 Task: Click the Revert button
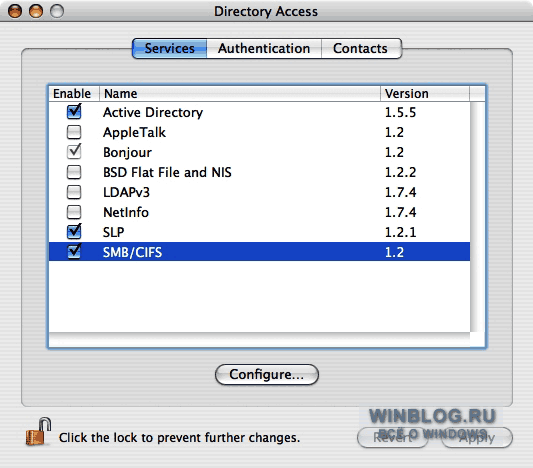pyautogui.click(x=393, y=437)
